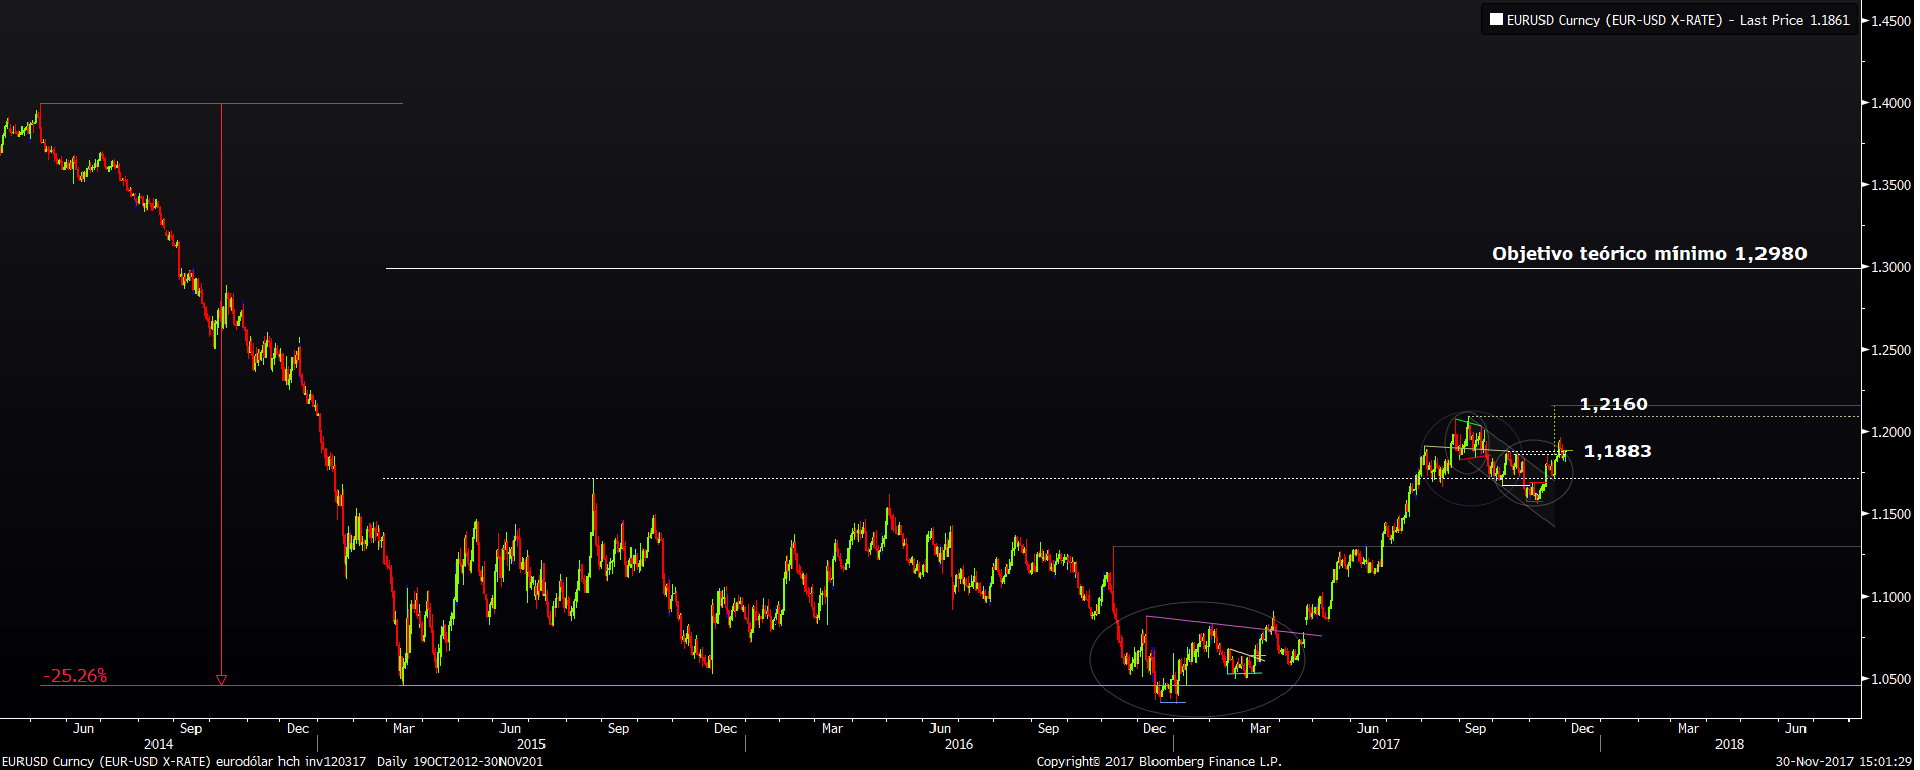The image size is (1920, 770).
Task: Select the EURUSD Curncy Last Price legend text
Action: pos(1677,20)
